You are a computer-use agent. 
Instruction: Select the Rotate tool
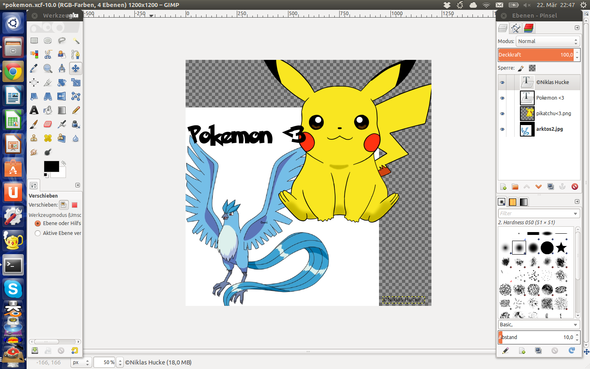(62, 82)
